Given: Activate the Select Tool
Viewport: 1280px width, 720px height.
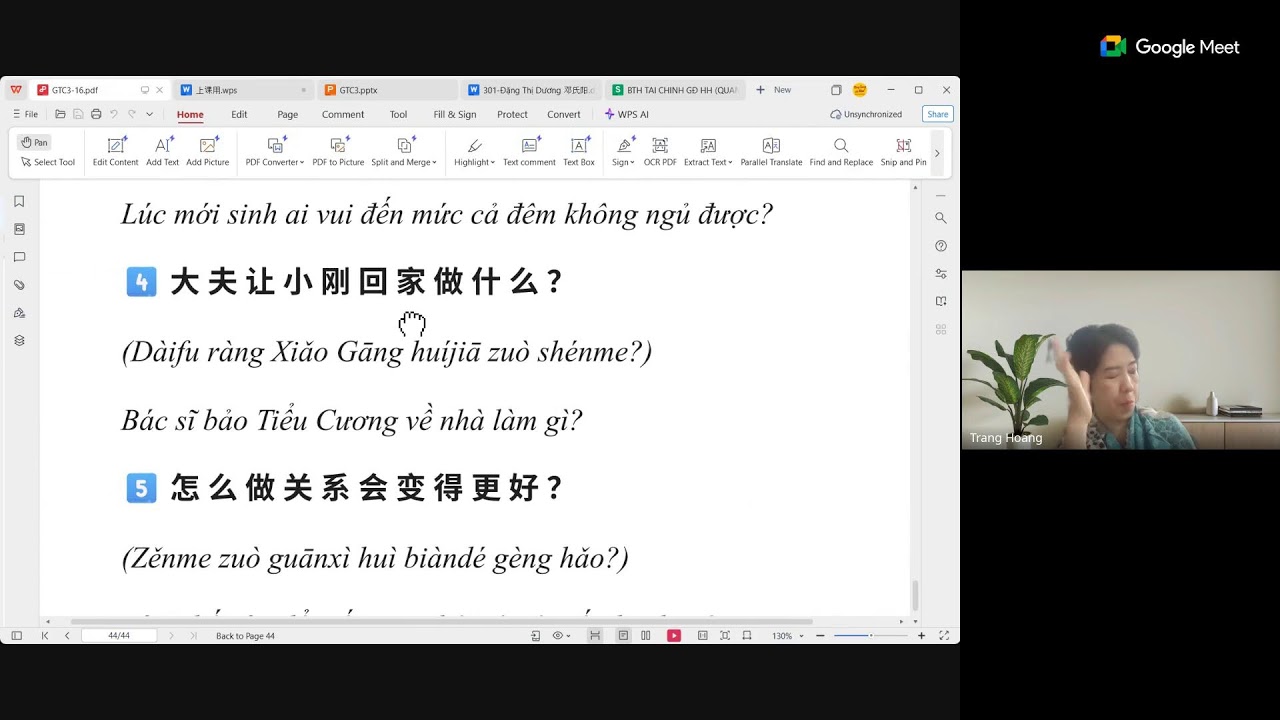Looking at the screenshot, I should (x=48, y=162).
